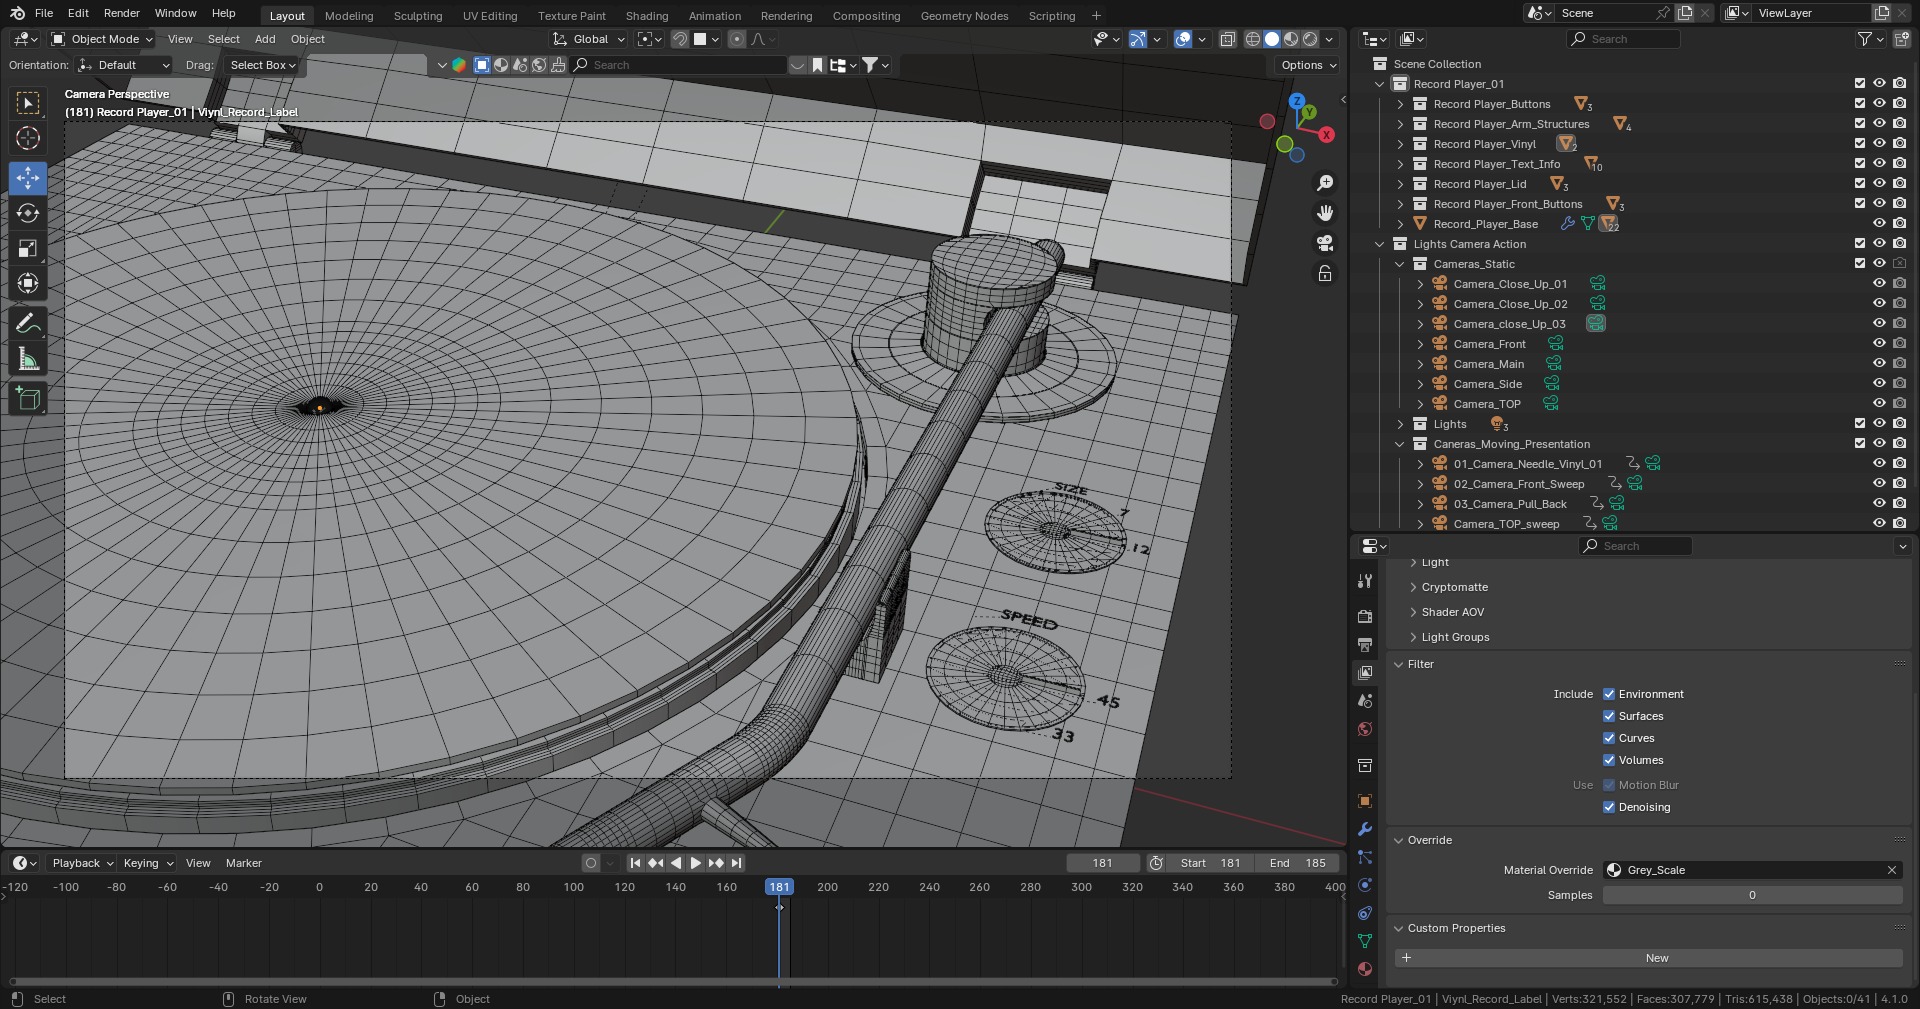Select the Measure tool
Image resolution: width=1920 pixels, height=1009 pixels.
pyautogui.click(x=28, y=359)
